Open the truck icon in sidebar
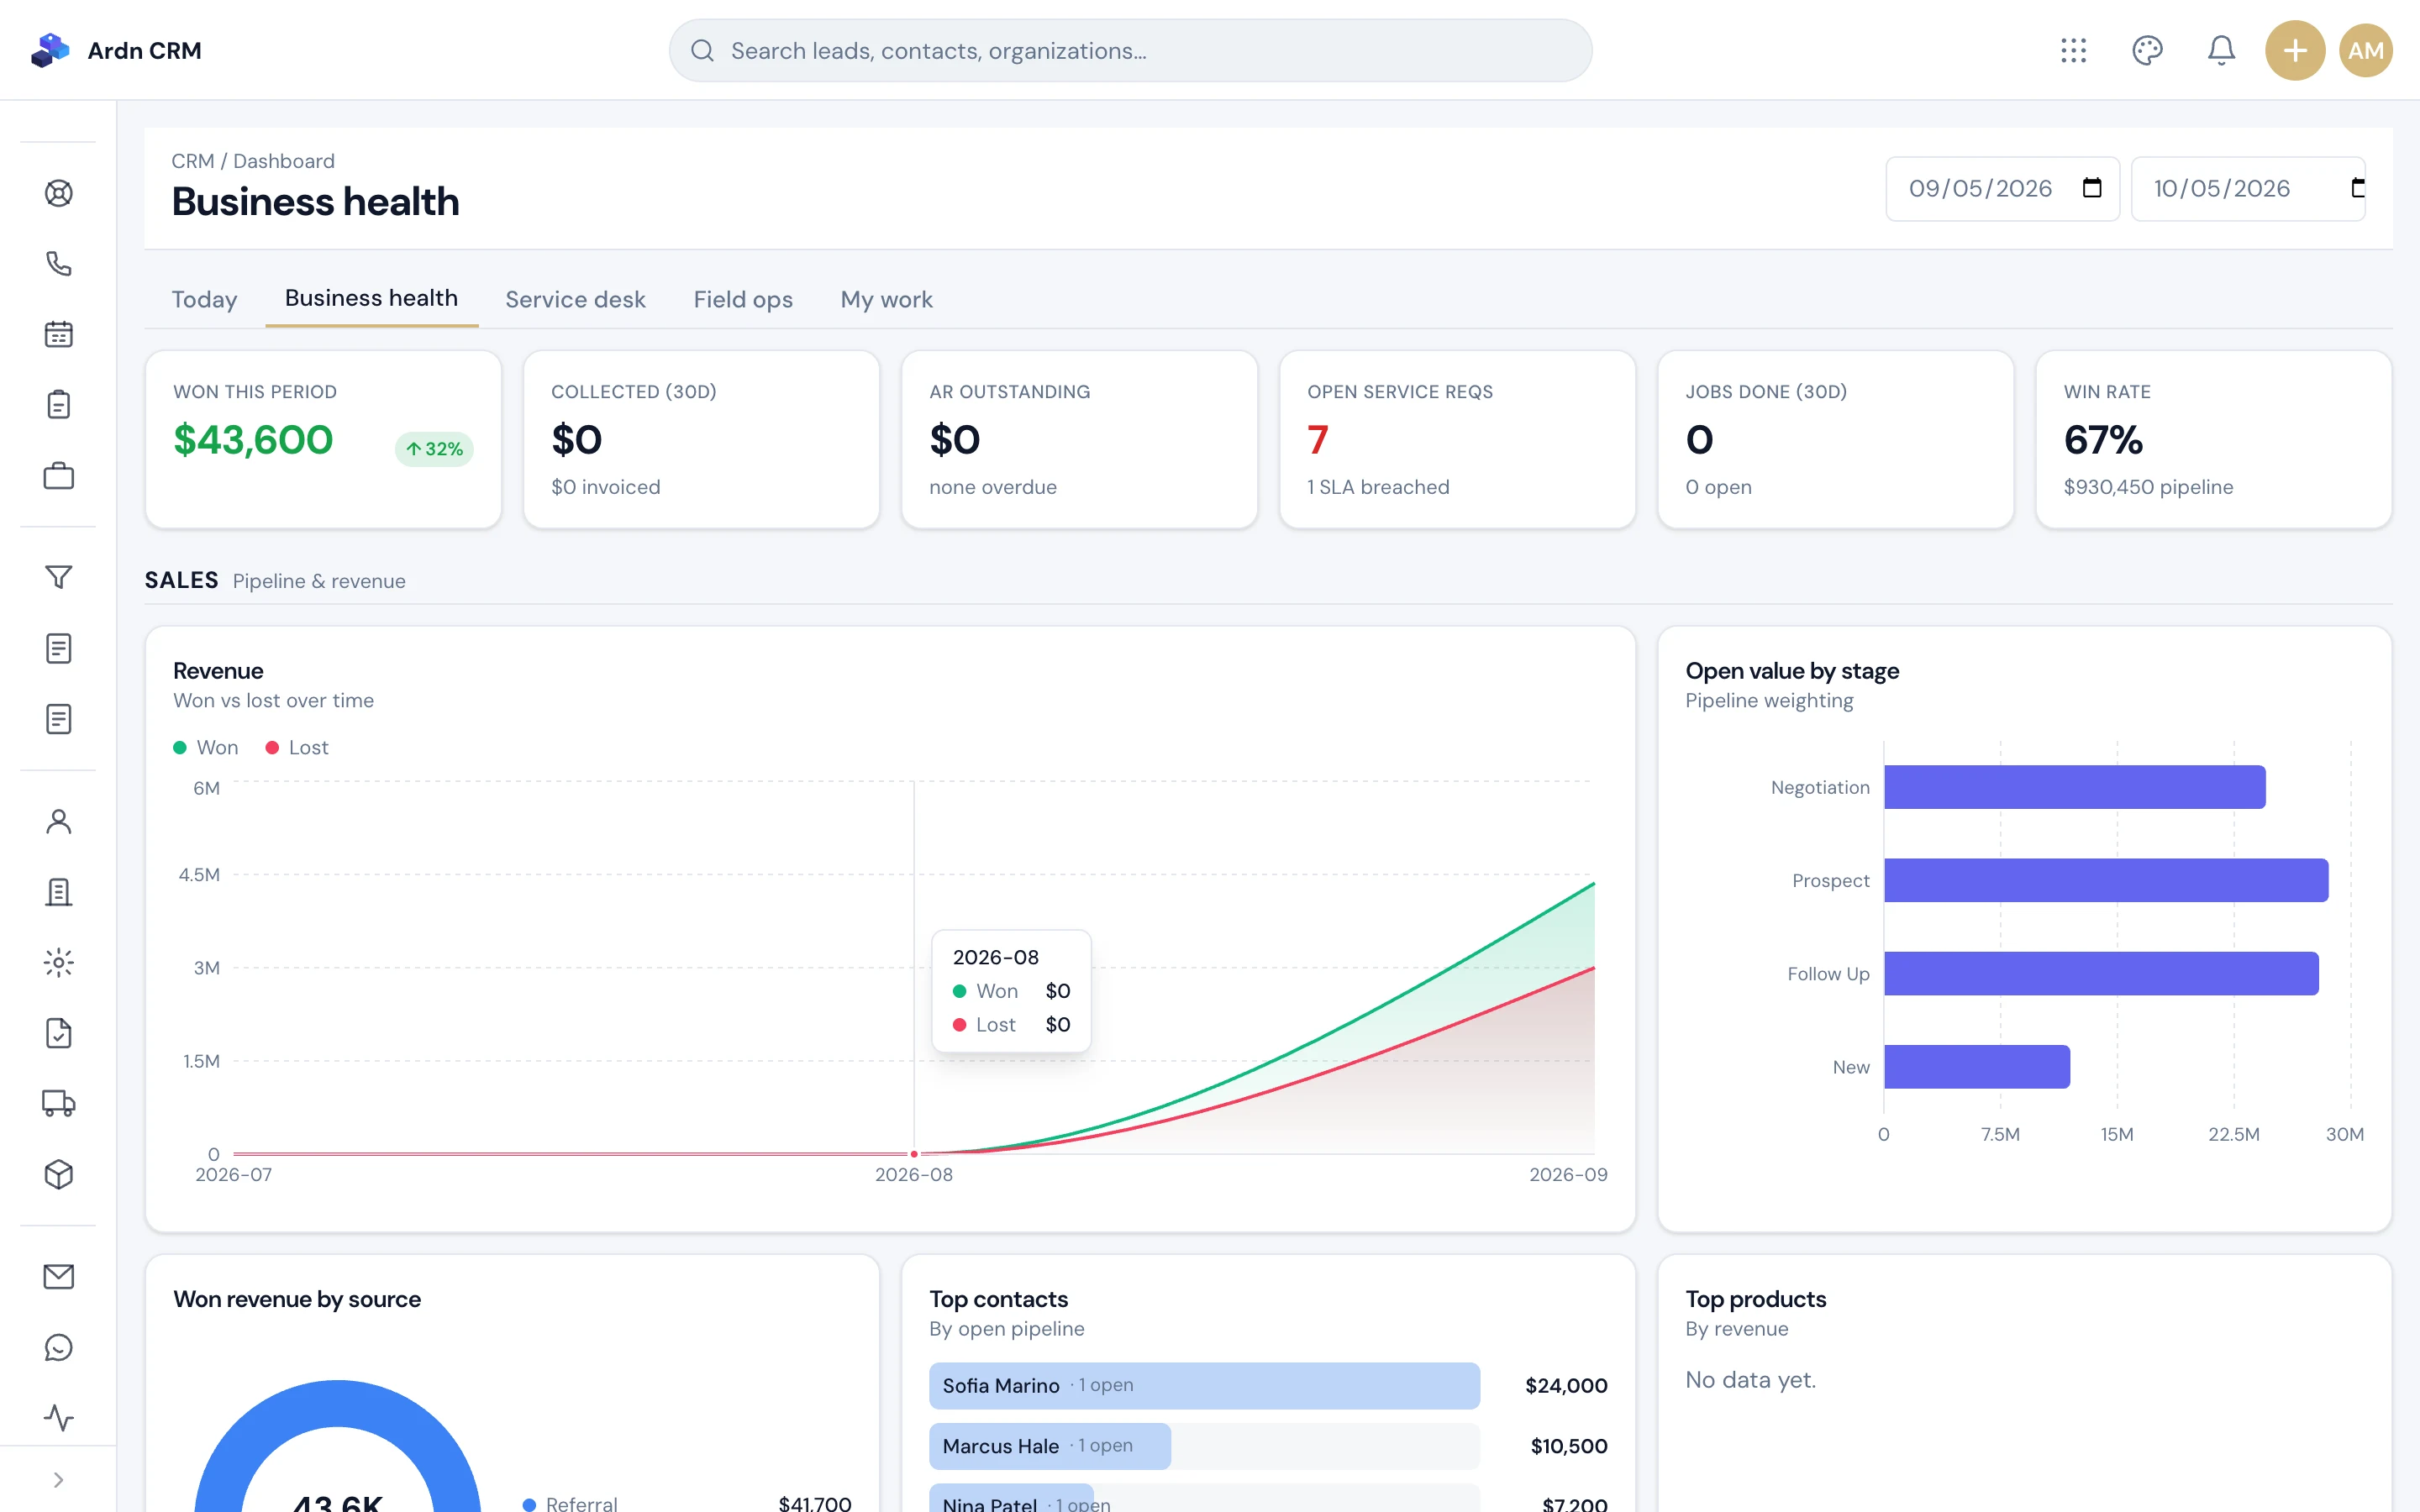The width and height of the screenshot is (2420, 1512). pyautogui.click(x=58, y=1104)
